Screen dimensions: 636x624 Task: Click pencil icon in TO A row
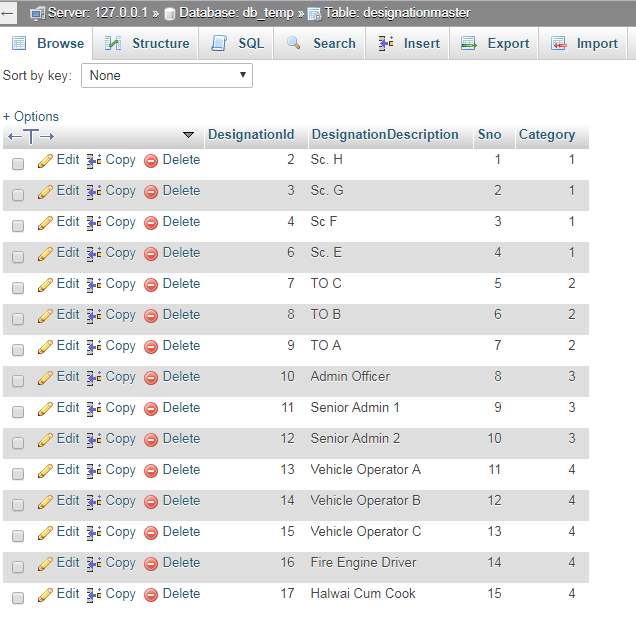click(x=45, y=346)
